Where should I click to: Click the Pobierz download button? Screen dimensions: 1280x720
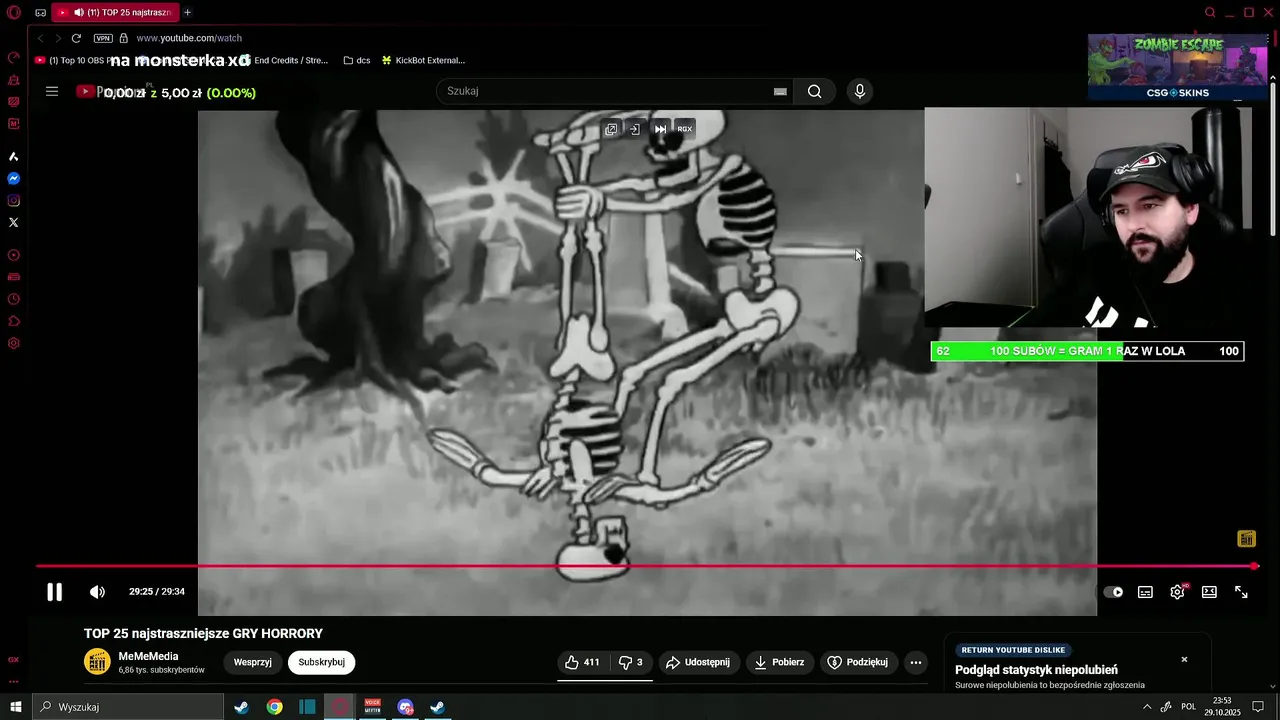point(780,662)
